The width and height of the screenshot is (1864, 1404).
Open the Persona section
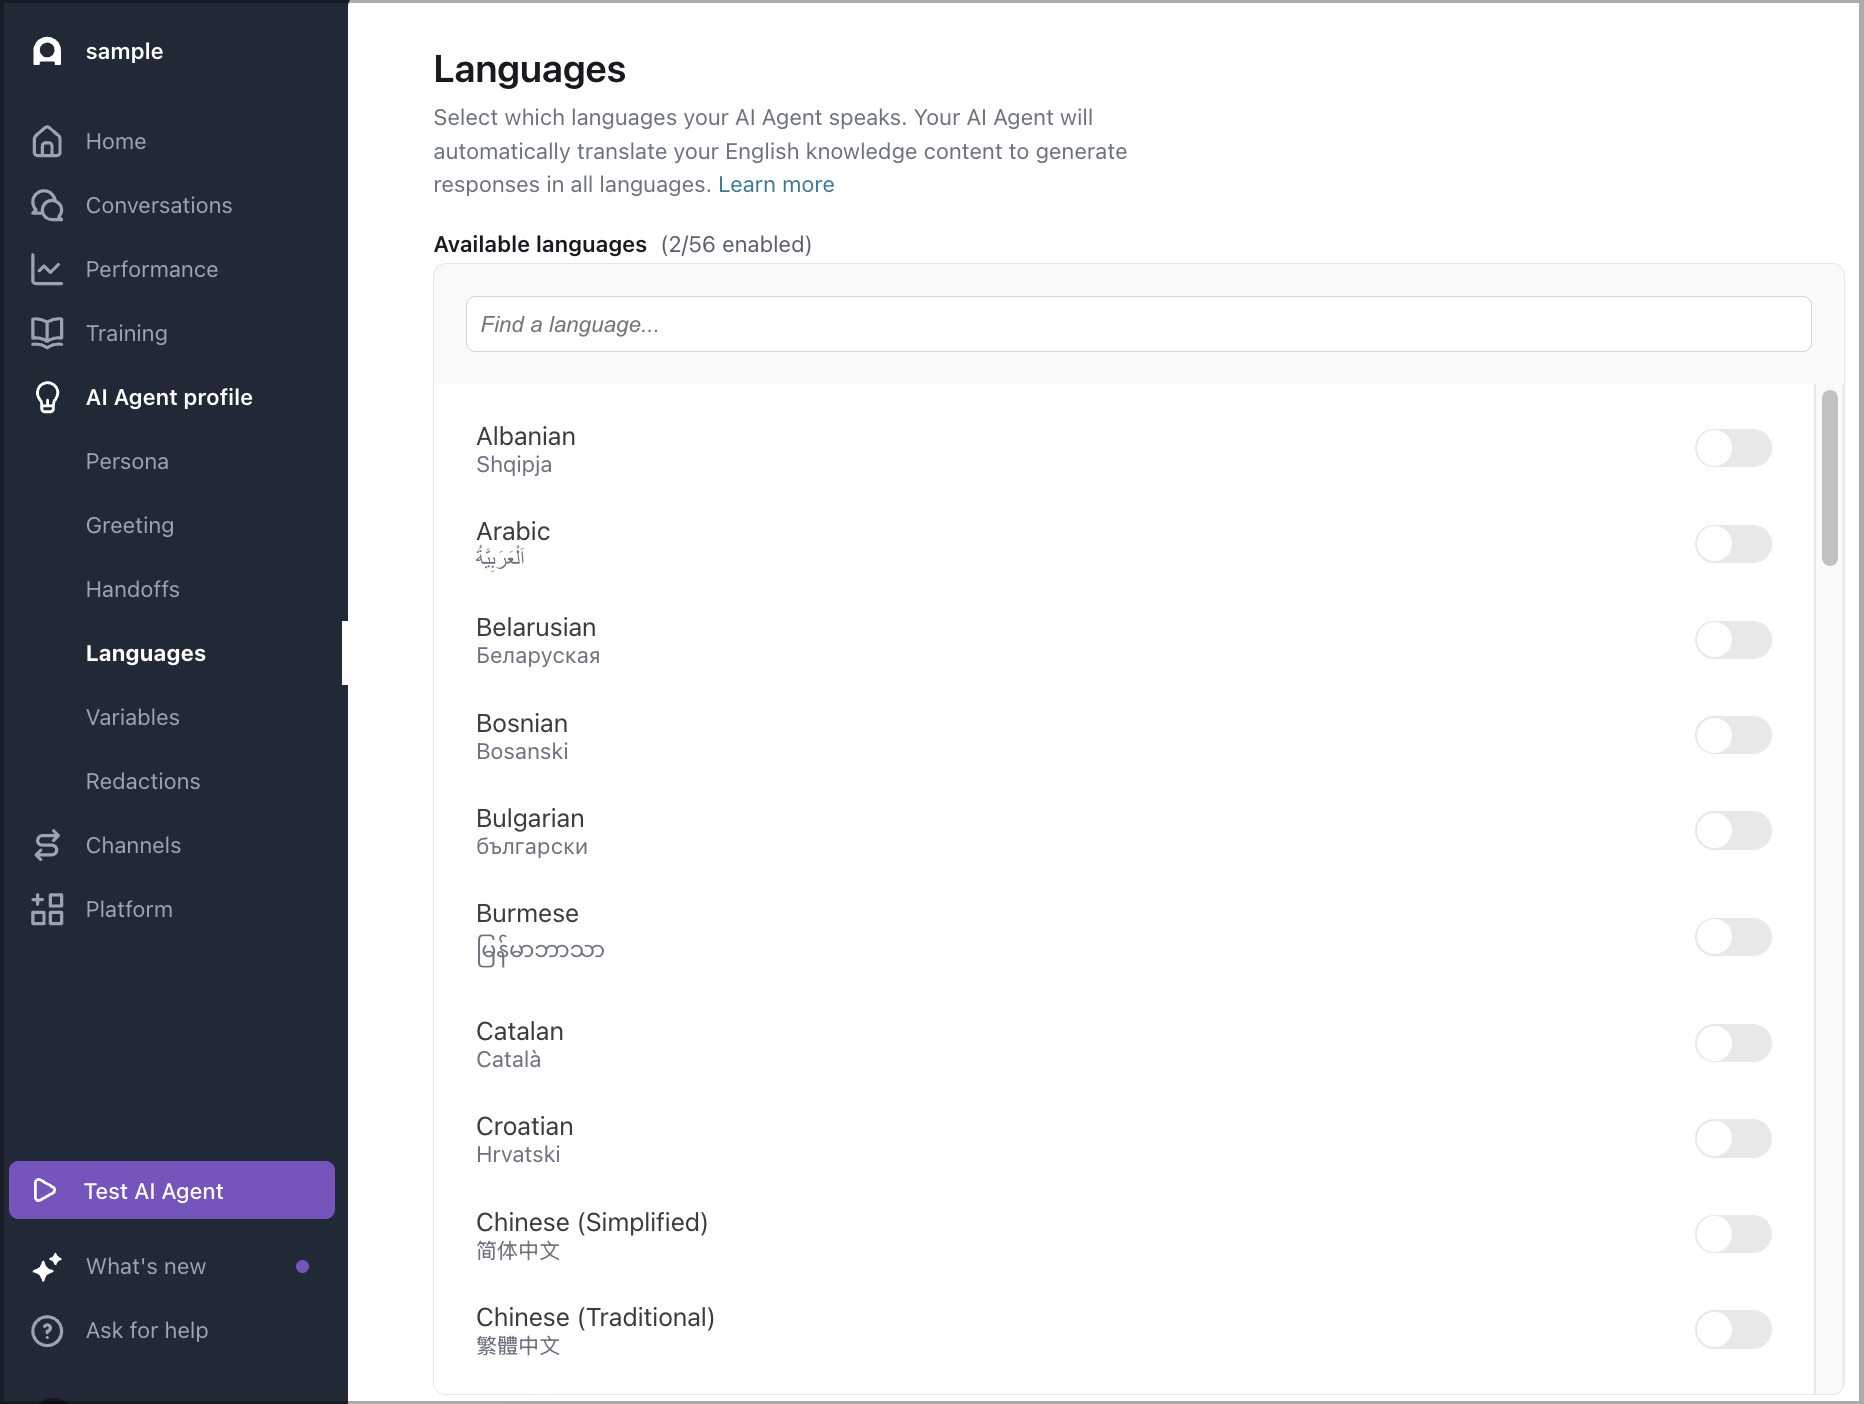pos(127,461)
